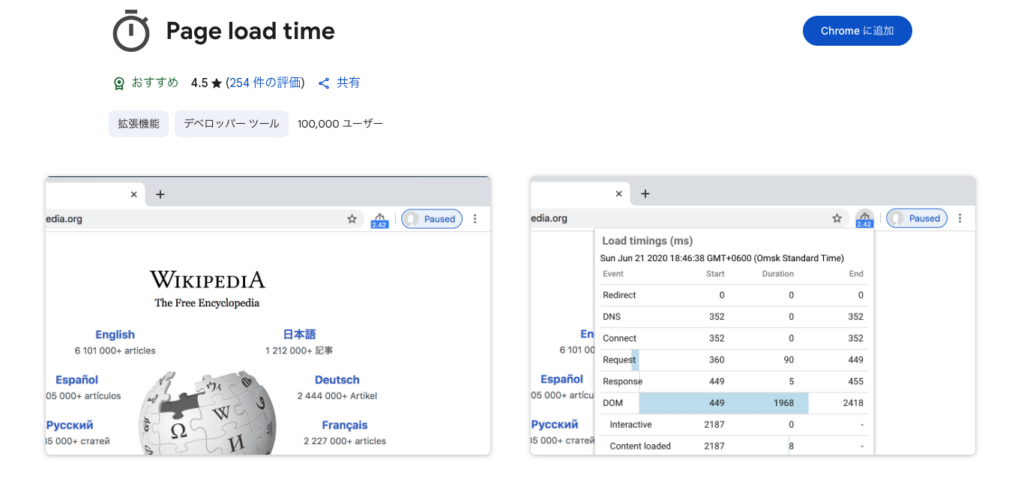Click the Sun Jun 21 2020 timestamp line
The image size is (1024, 493).
pyautogui.click(x=722, y=257)
